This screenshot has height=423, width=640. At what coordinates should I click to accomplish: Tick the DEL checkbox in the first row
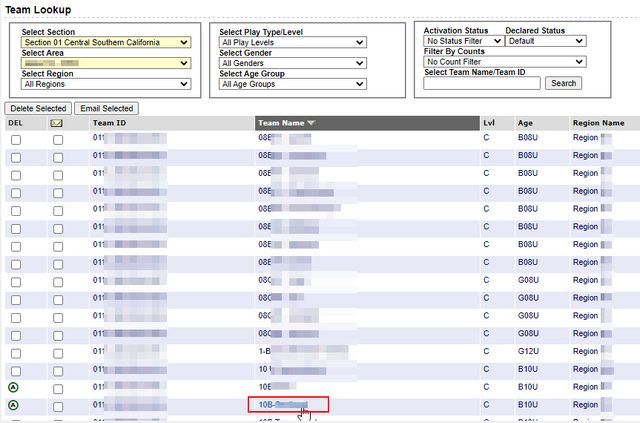coord(15,140)
